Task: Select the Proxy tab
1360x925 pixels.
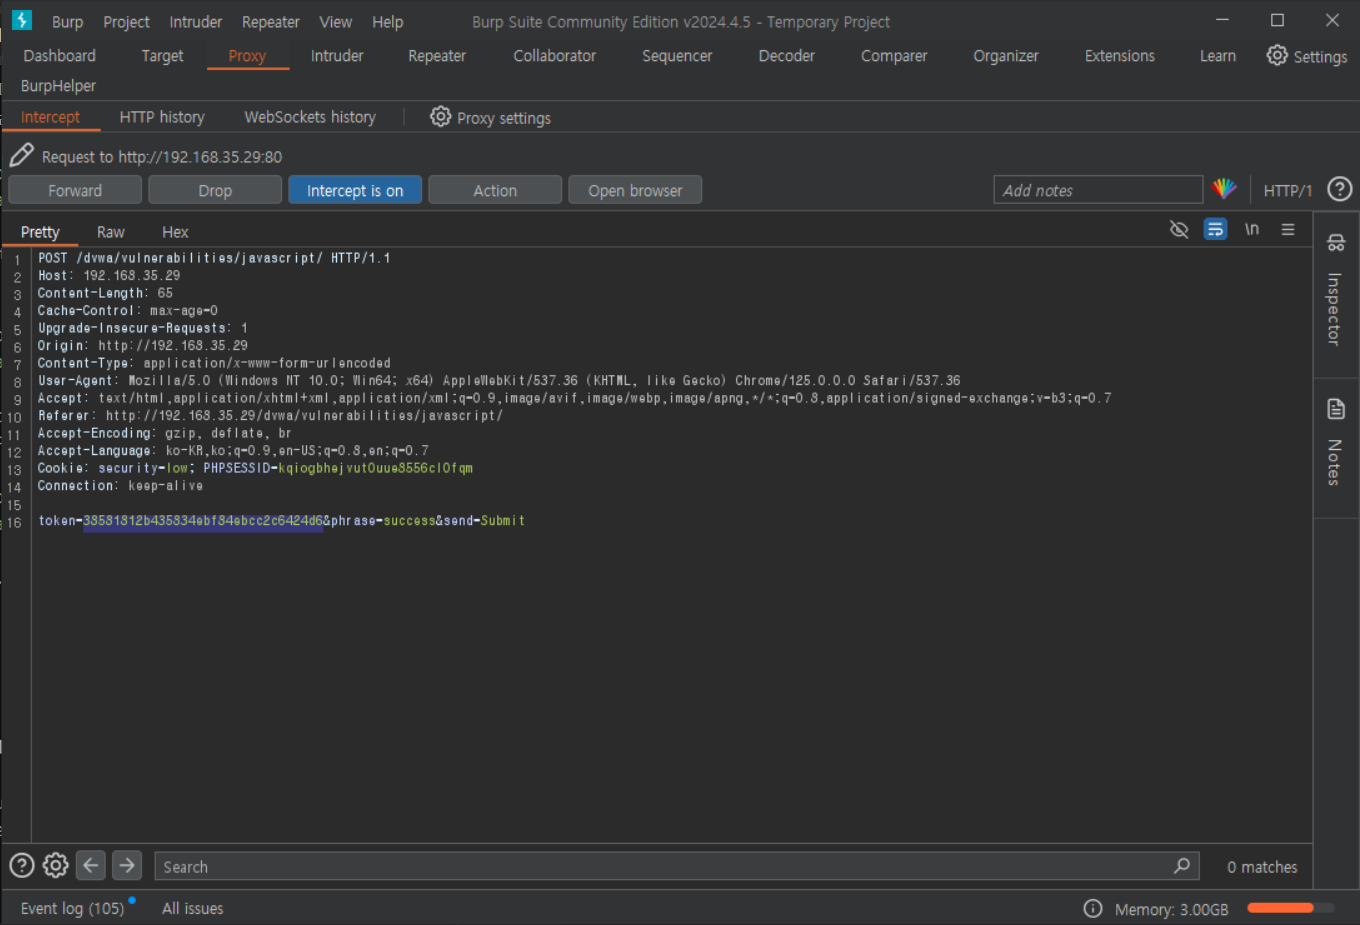Action: point(247,56)
